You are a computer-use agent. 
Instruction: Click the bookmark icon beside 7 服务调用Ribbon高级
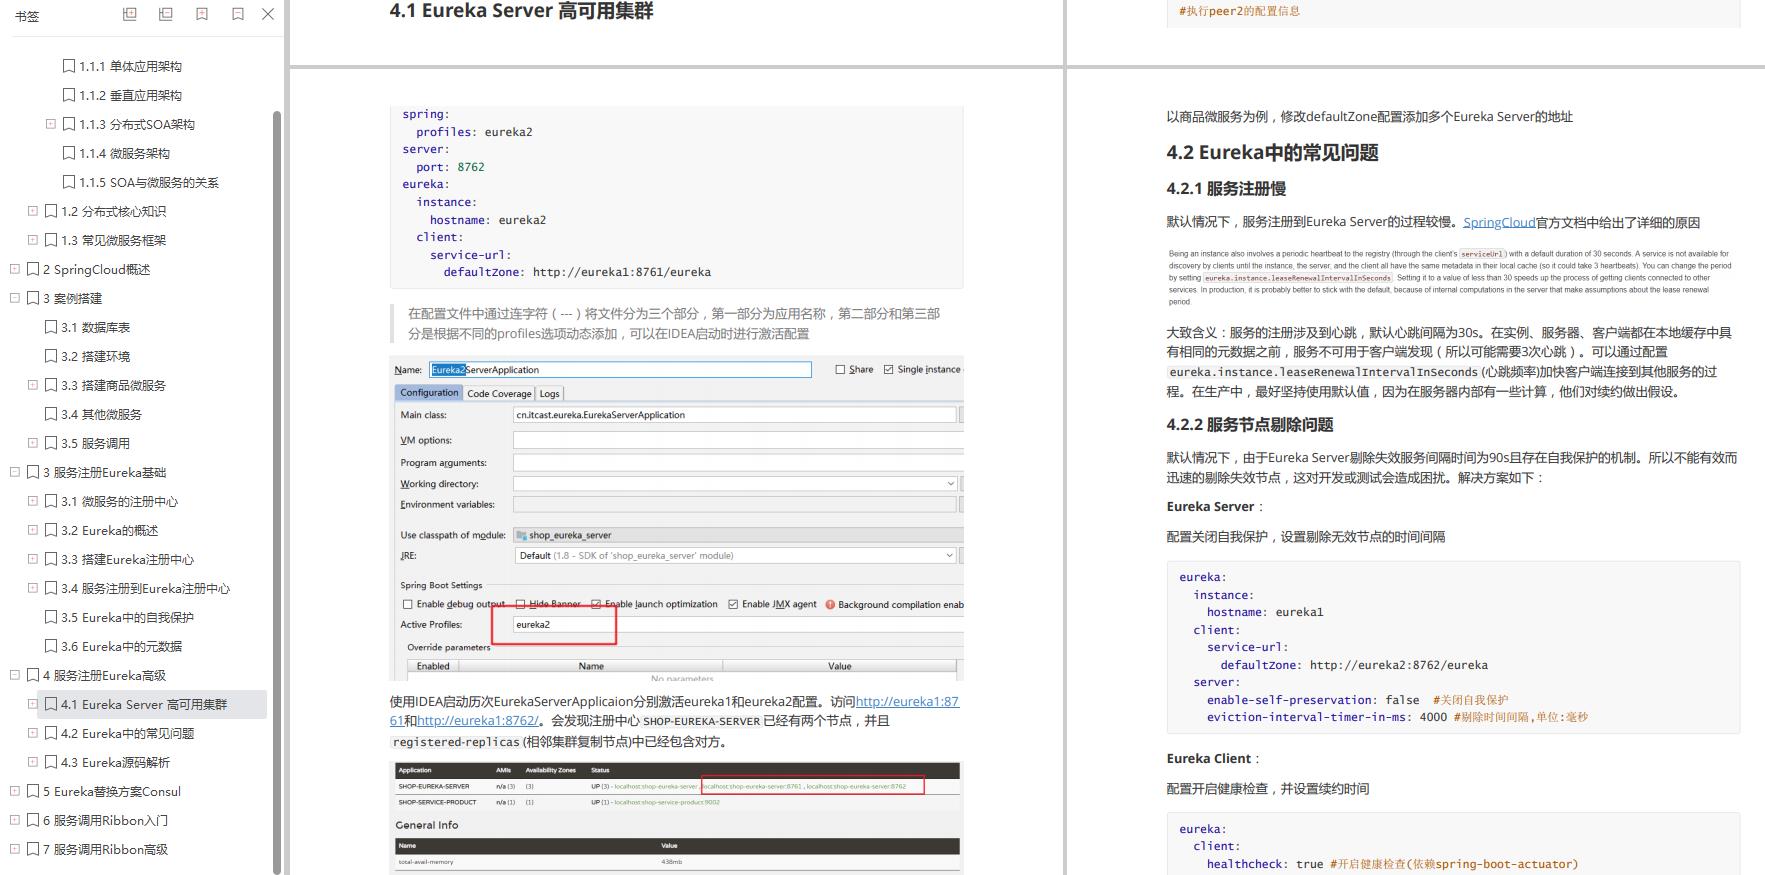point(33,849)
